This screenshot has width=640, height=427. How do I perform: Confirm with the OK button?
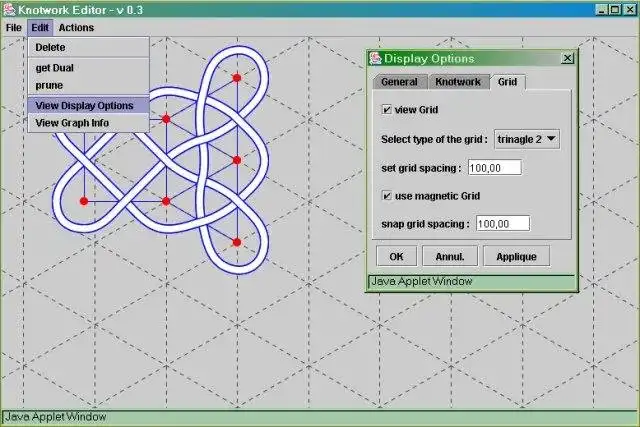coord(396,256)
